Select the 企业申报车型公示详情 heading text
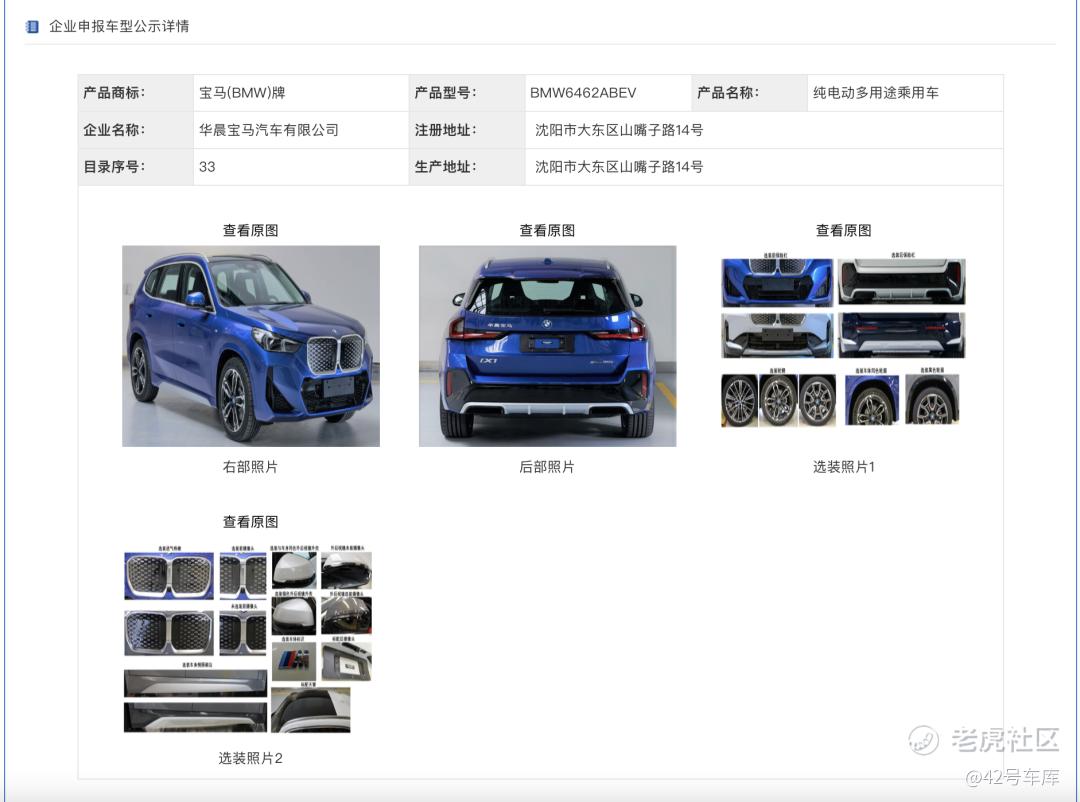The width and height of the screenshot is (1080, 802). click(x=119, y=26)
